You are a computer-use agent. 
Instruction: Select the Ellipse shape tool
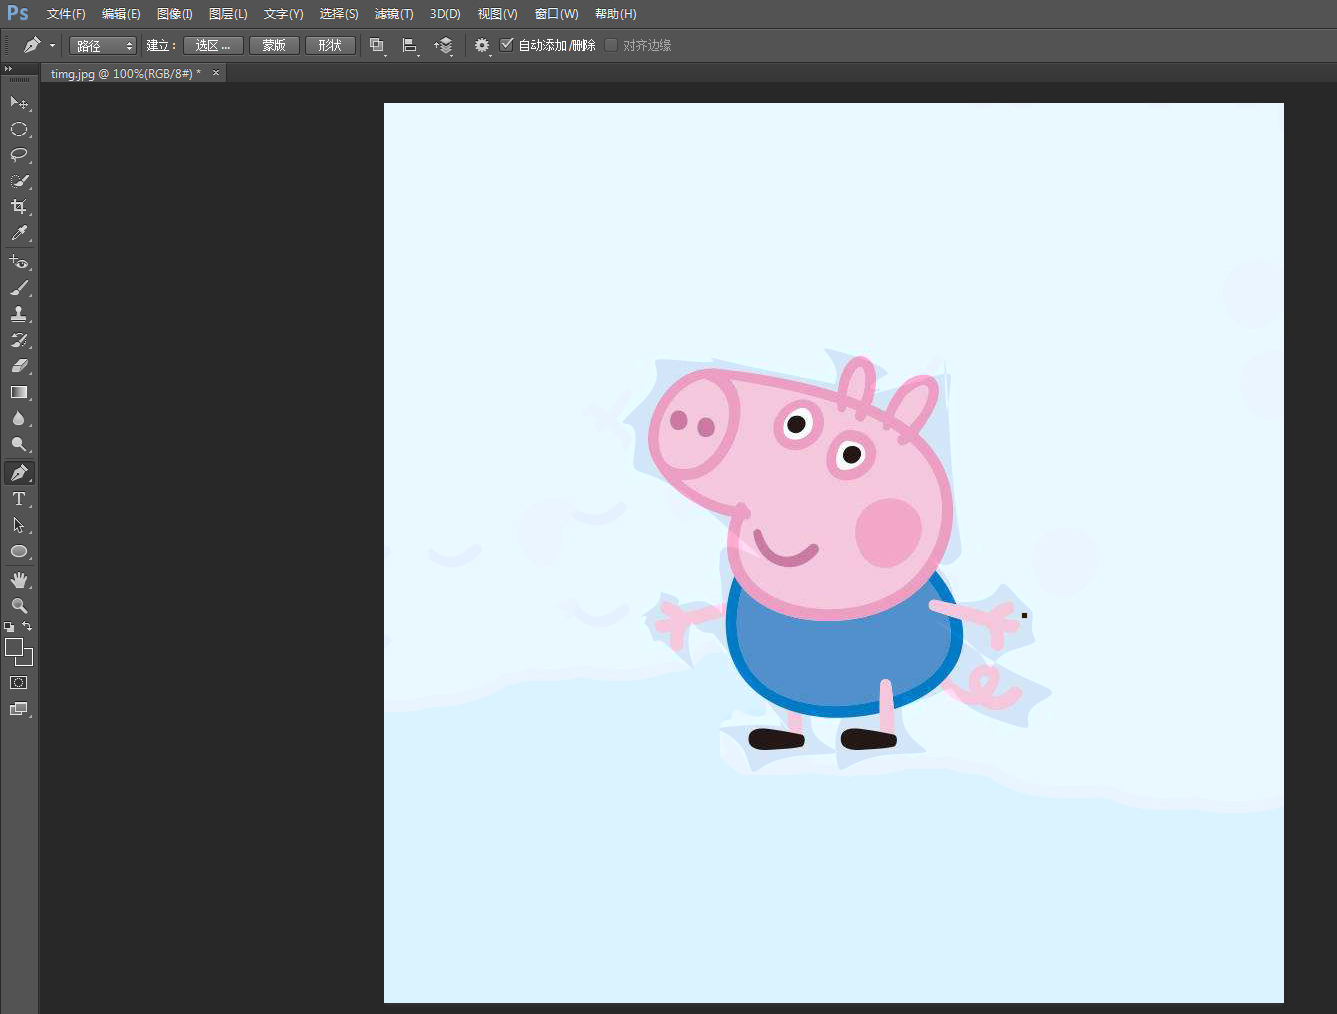tap(19, 551)
